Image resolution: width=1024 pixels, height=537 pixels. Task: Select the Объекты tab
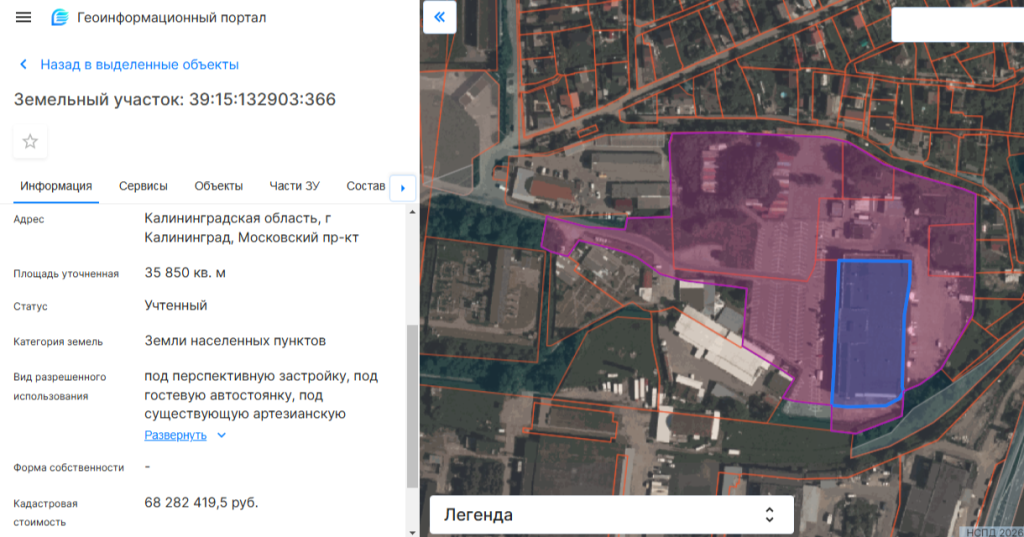point(218,186)
